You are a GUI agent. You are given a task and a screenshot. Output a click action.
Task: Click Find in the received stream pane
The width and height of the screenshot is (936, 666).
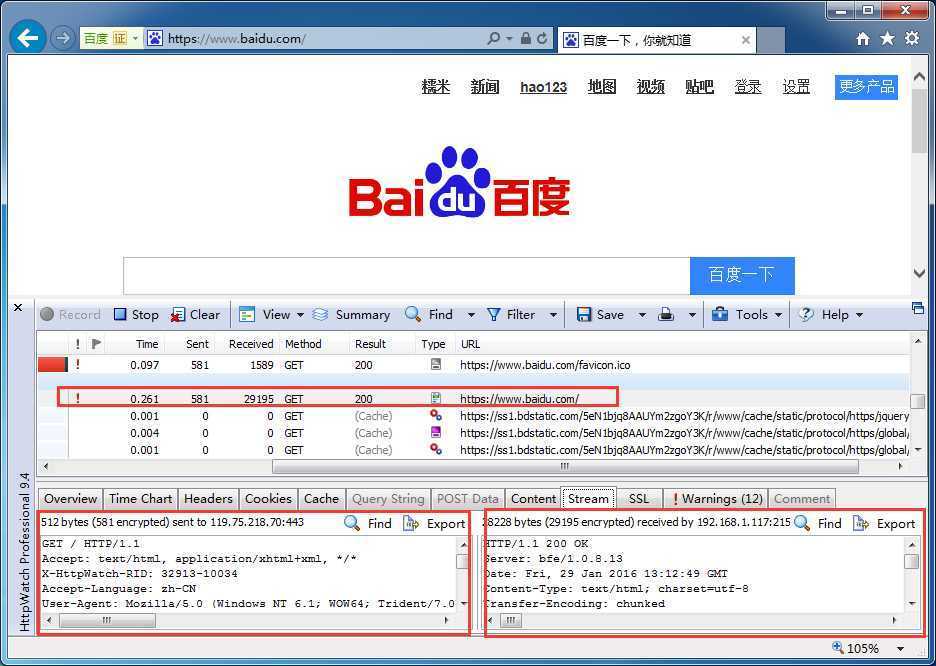point(818,523)
